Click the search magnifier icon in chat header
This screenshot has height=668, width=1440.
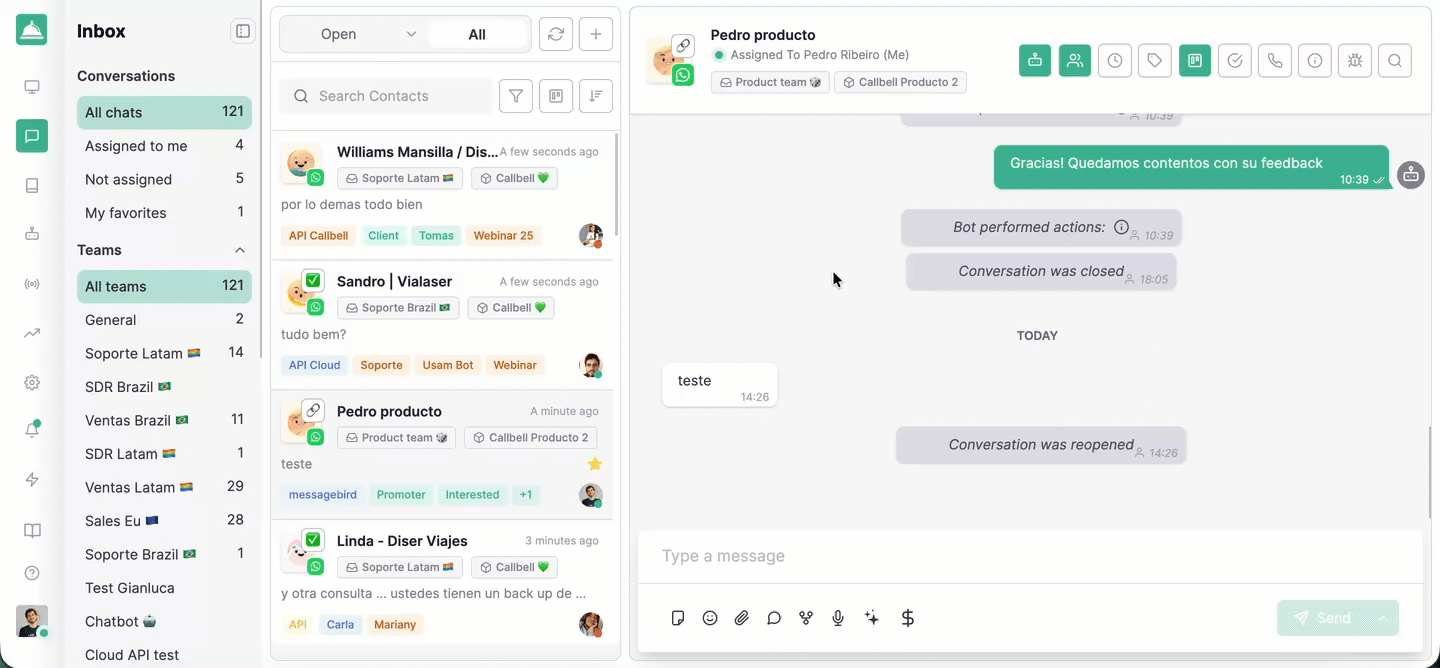(x=1395, y=61)
